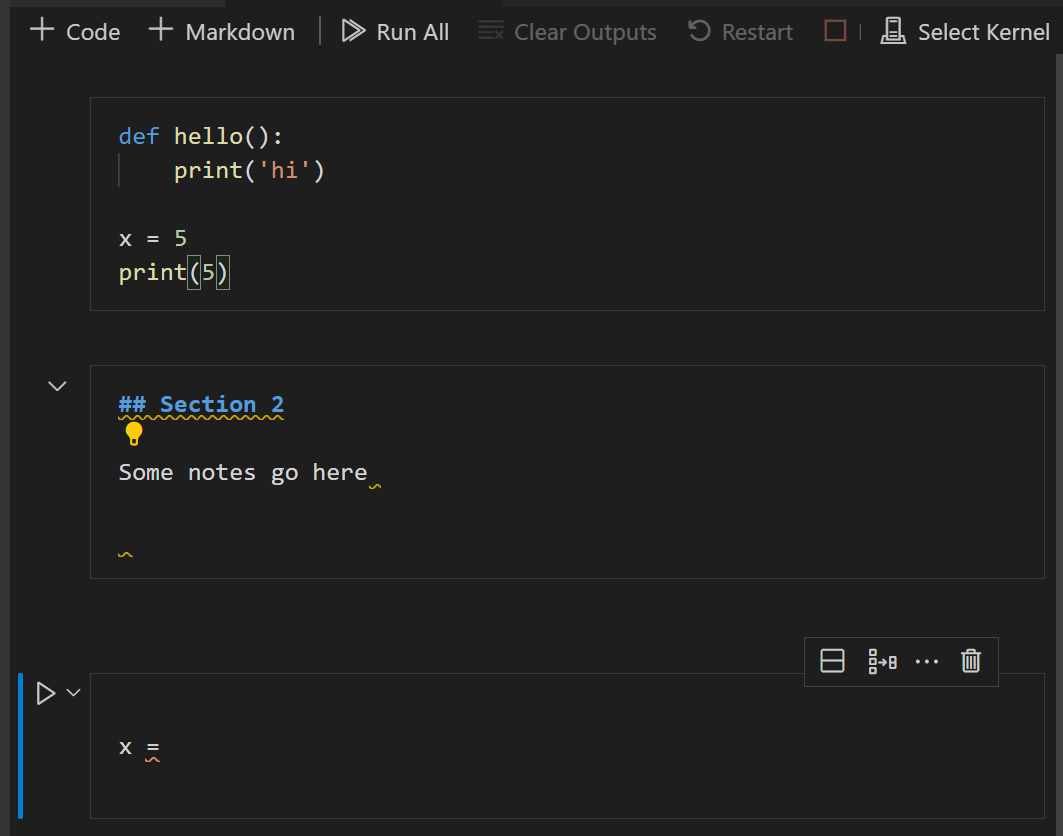Click the Restart kernel icon
The height and width of the screenshot is (836, 1063).
(699, 31)
